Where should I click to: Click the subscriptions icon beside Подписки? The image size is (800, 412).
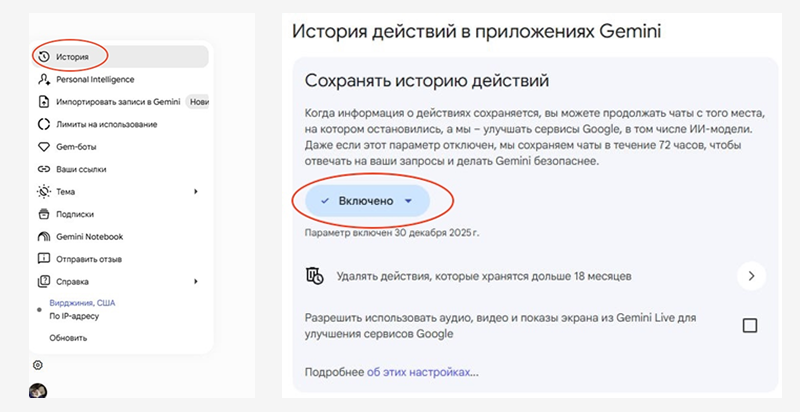44,214
